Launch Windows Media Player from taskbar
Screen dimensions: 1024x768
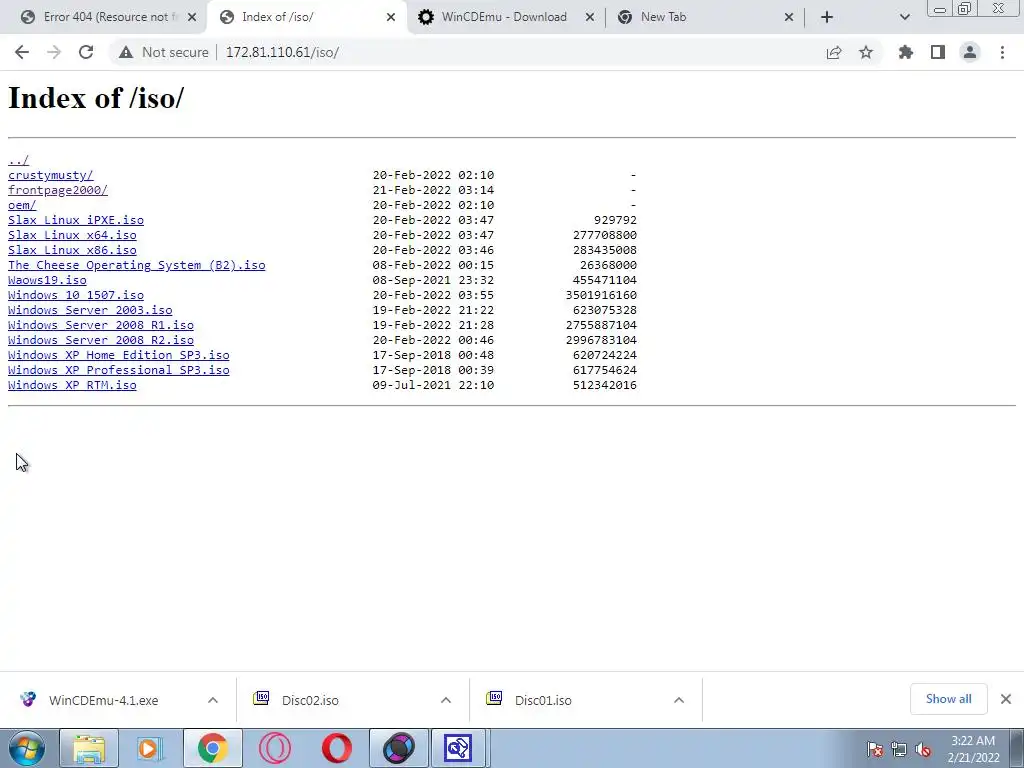[x=150, y=748]
